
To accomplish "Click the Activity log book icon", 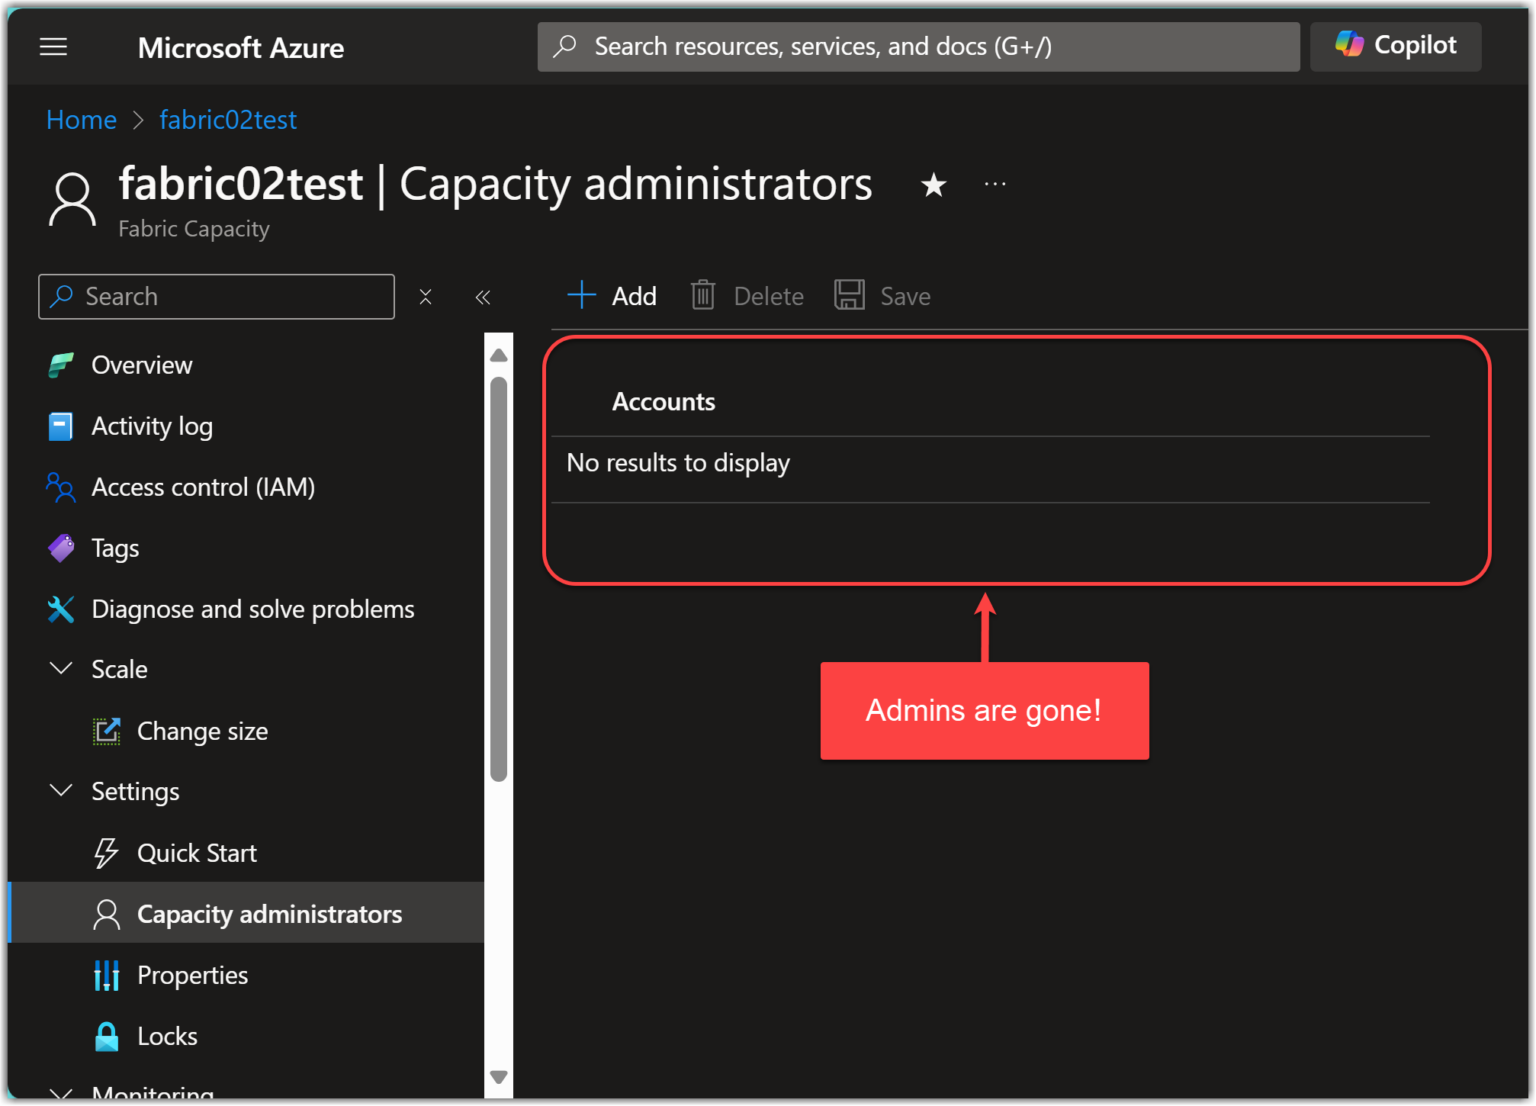I will tap(61, 427).
